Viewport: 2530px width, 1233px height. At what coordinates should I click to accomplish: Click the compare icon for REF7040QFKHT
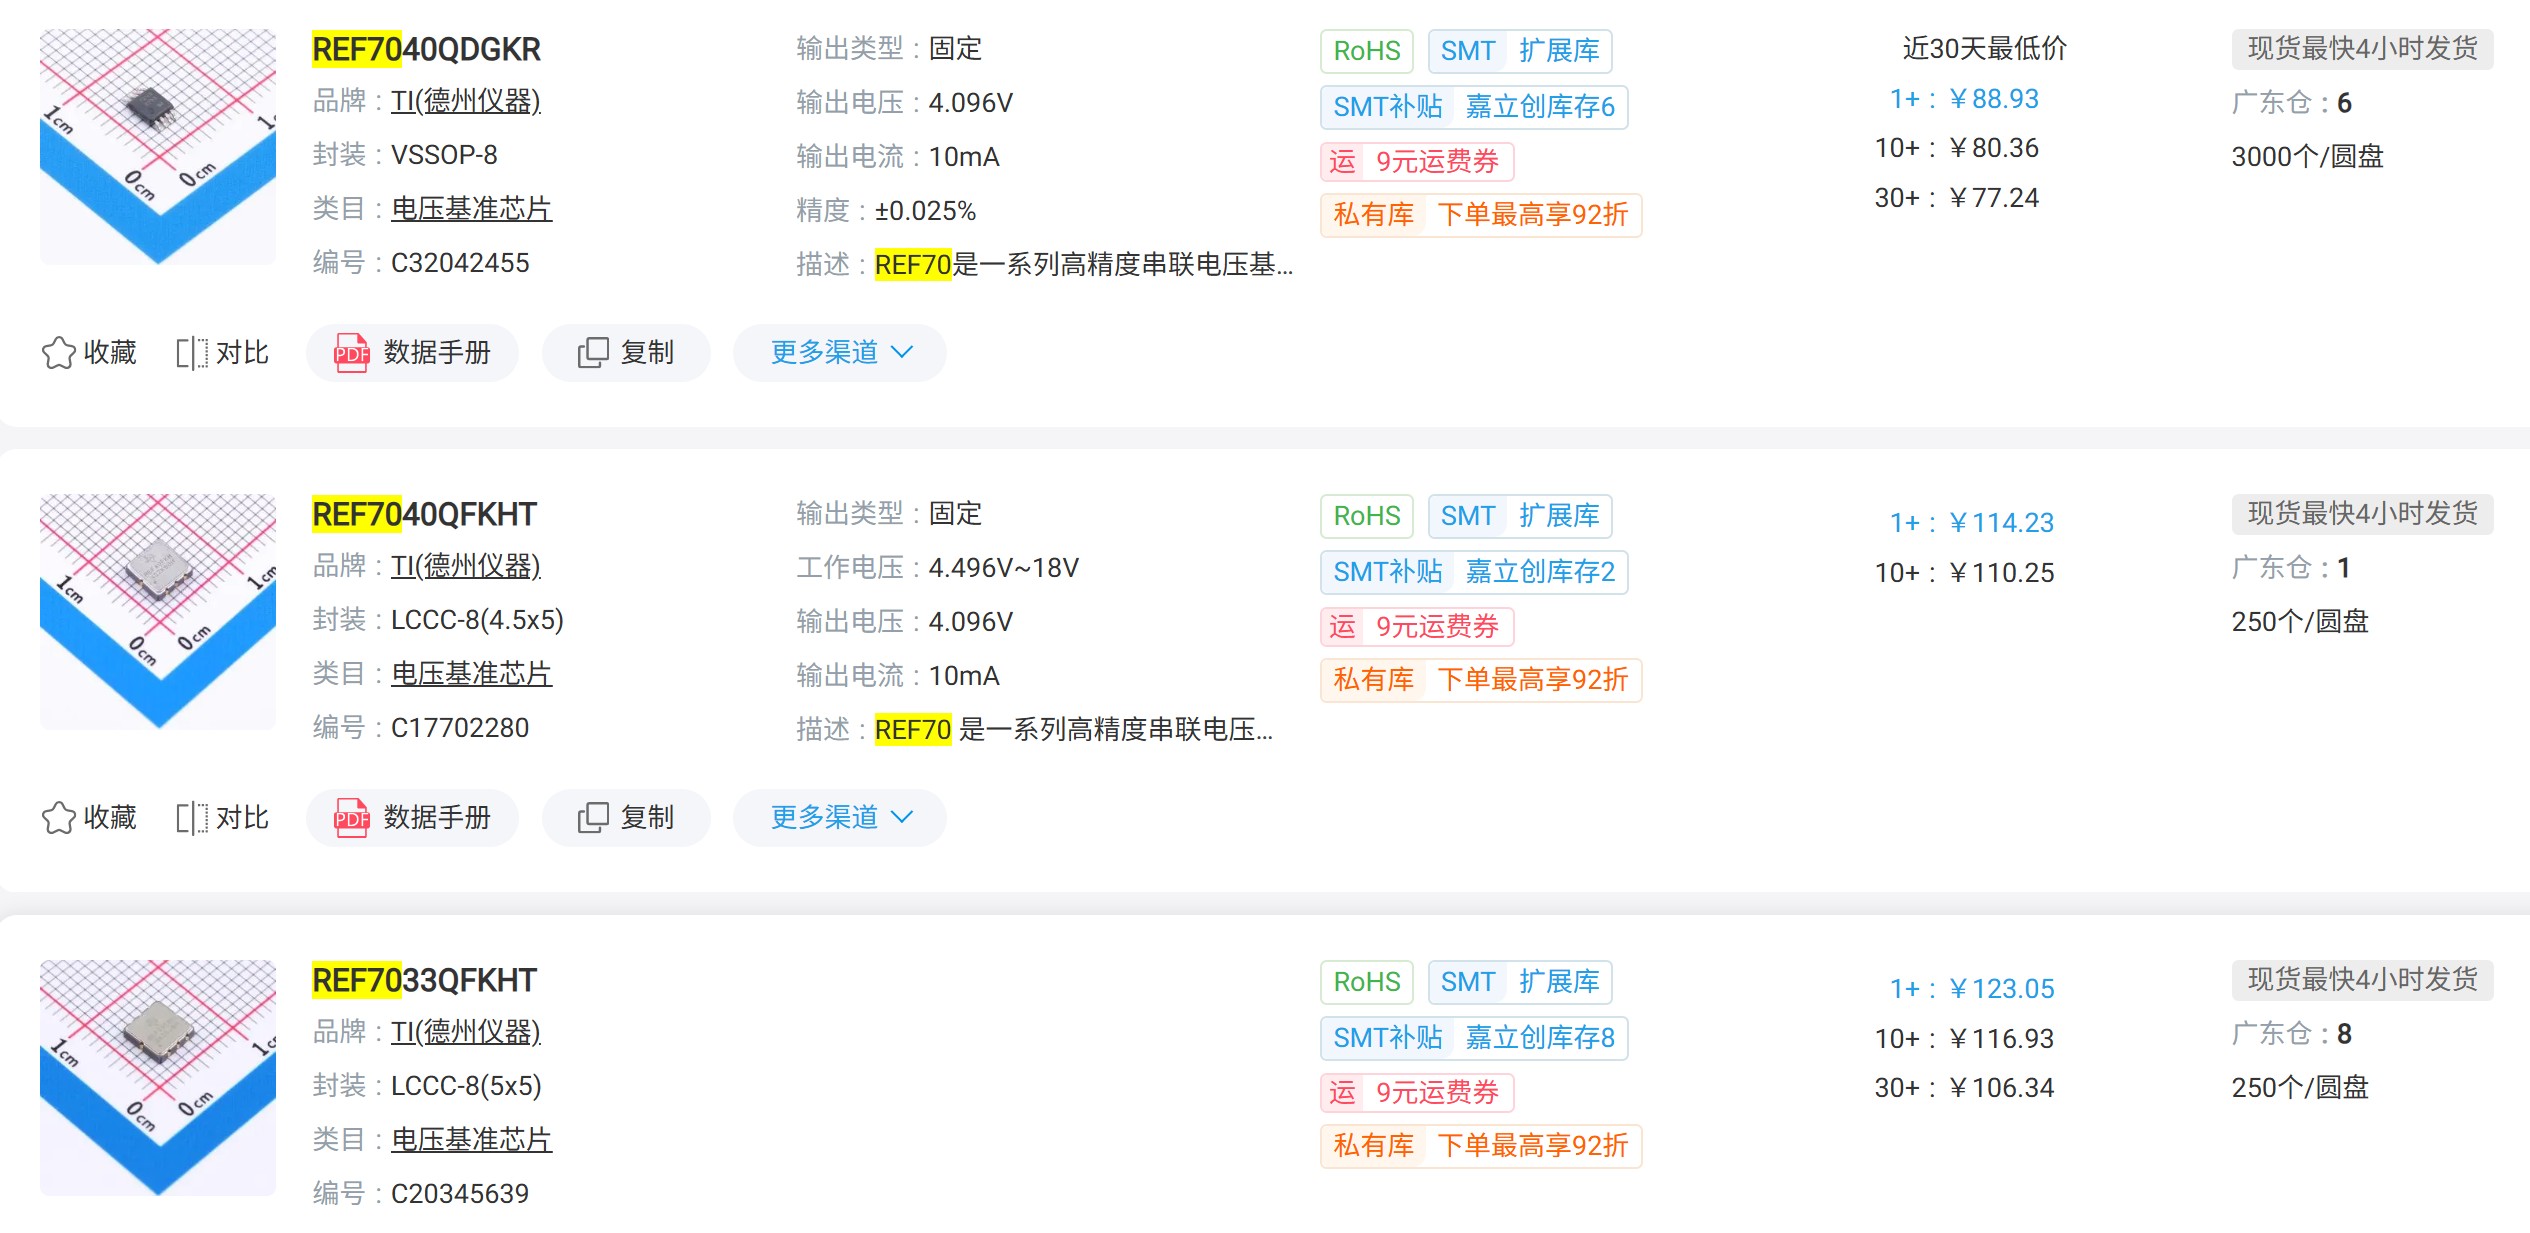[194, 817]
